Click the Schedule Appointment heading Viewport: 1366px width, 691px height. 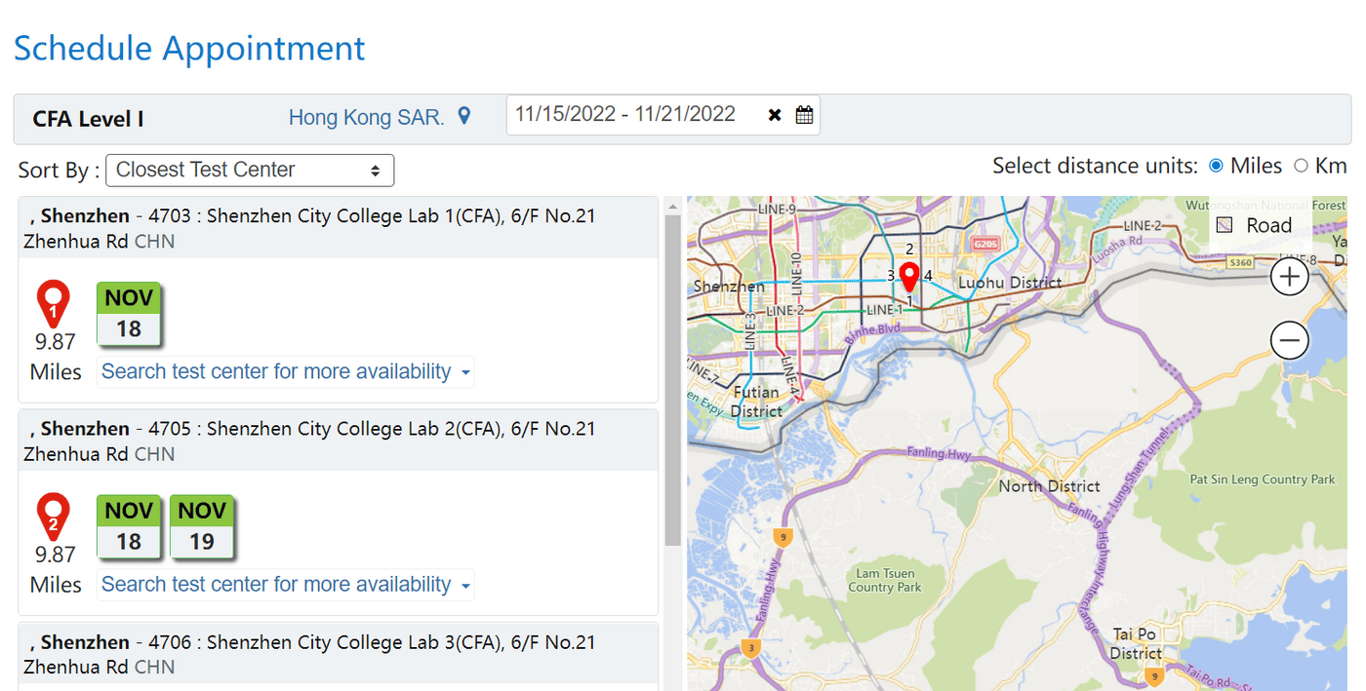coord(189,48)
